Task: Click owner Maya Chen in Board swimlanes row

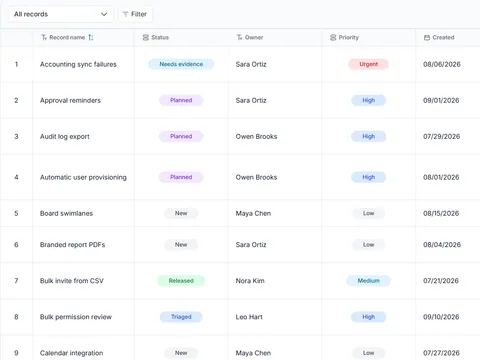Action: click(x=253, y=213)
